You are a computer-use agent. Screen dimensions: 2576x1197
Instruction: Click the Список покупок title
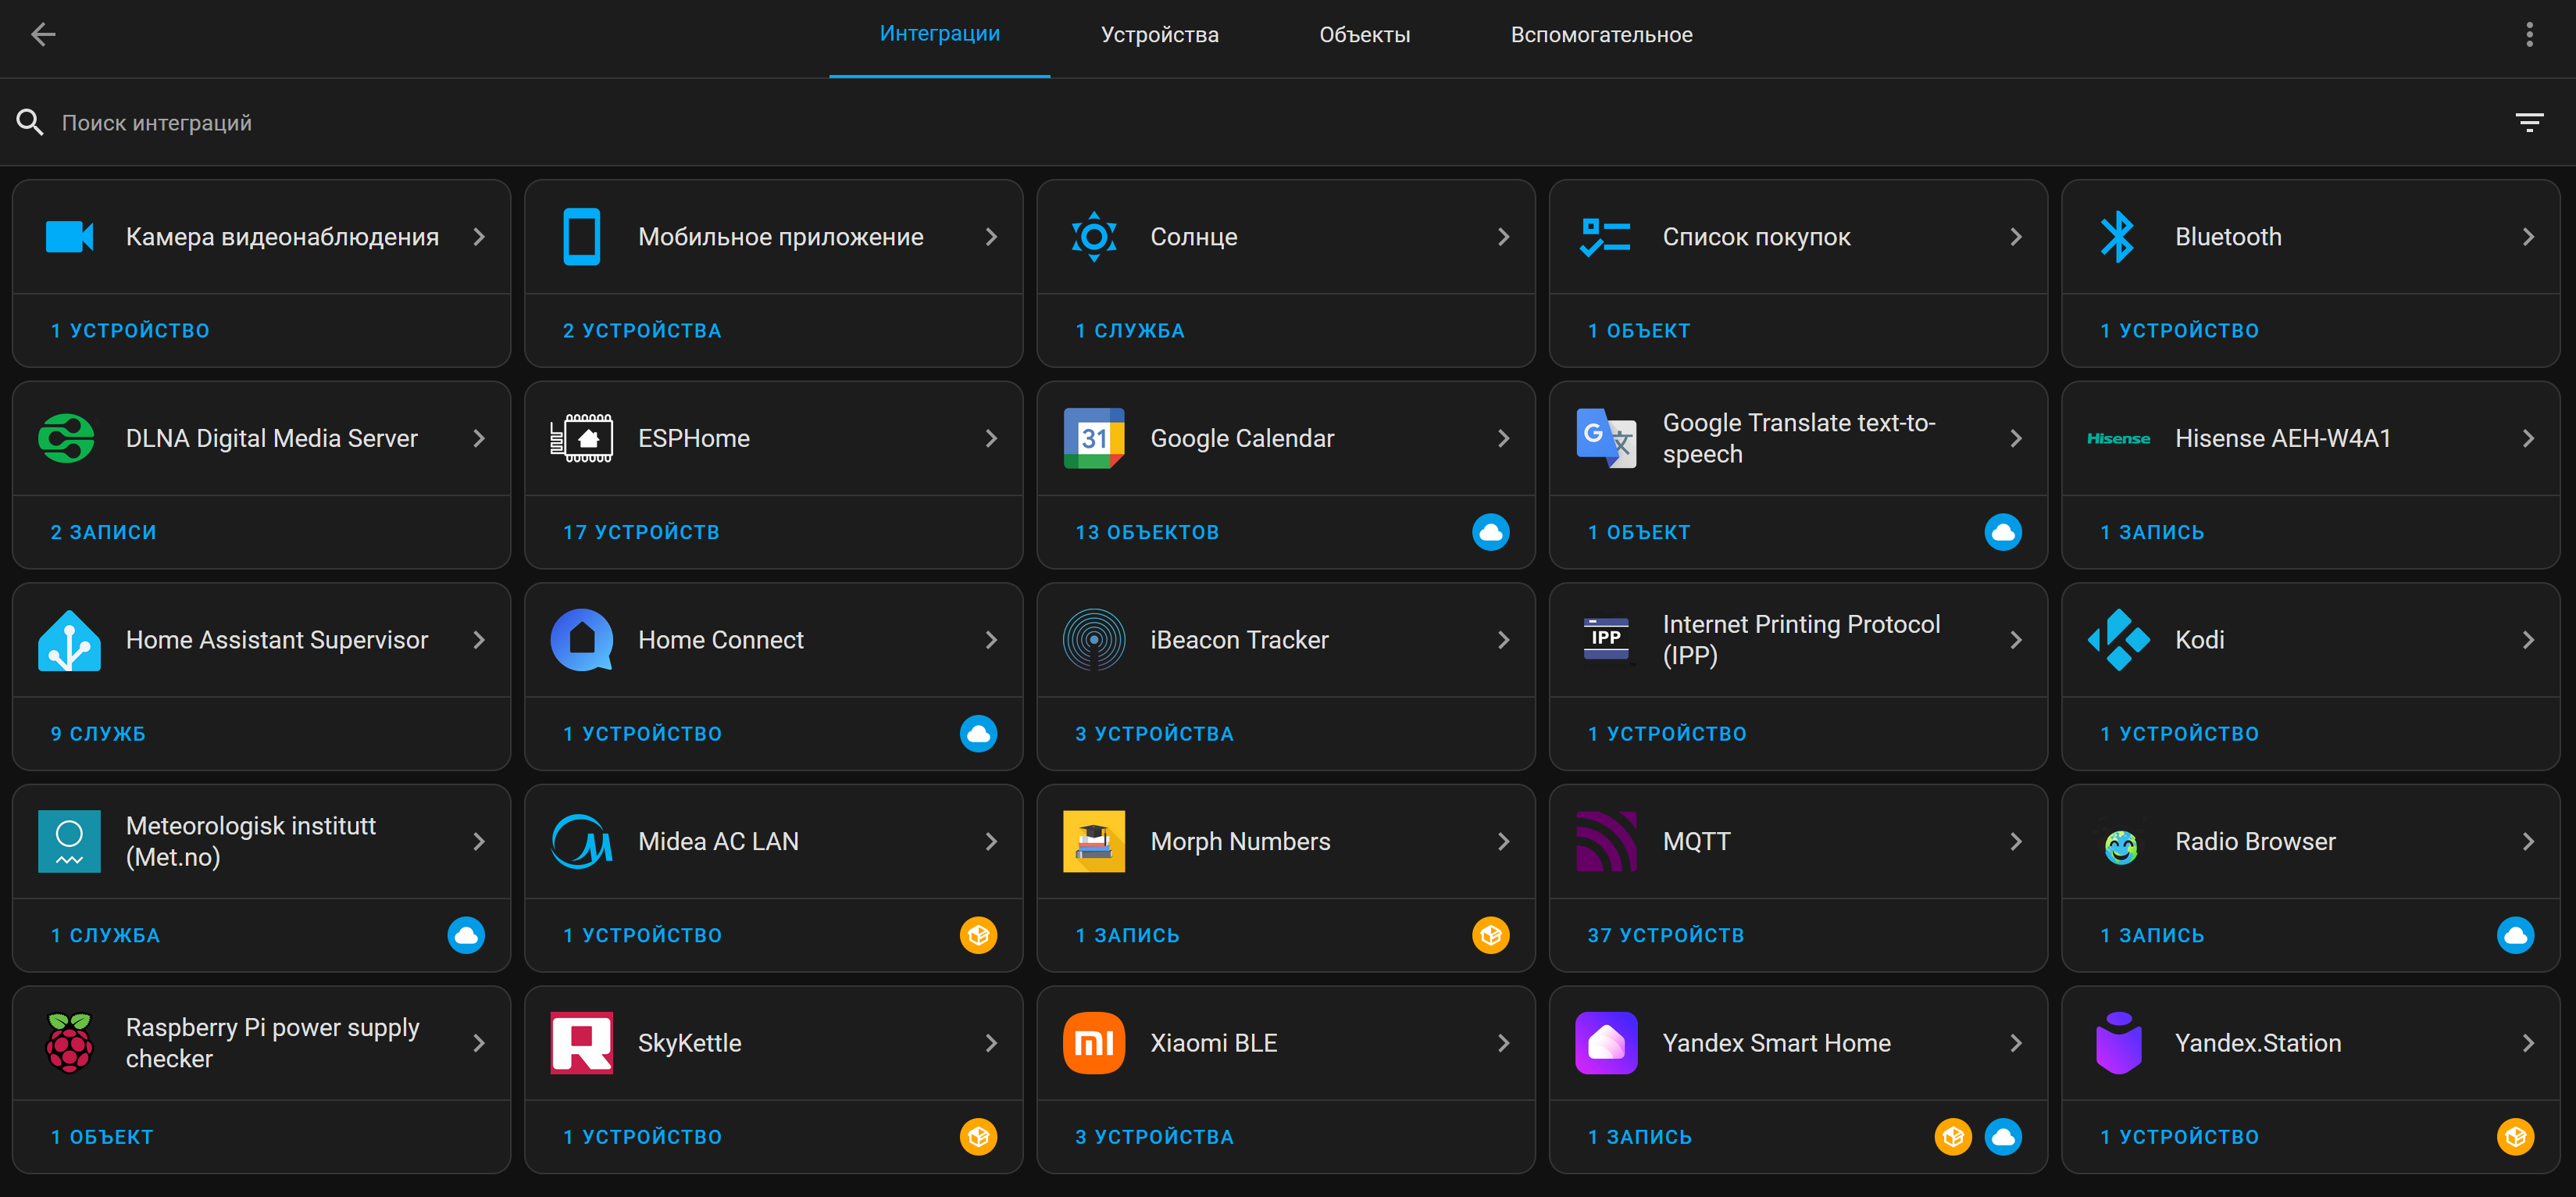tap(1756, 237)
